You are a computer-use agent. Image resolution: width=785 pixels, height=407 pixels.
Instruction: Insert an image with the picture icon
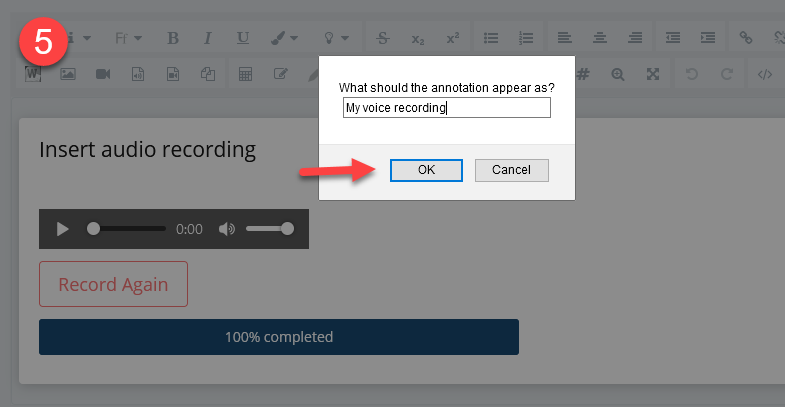pyautogui.click(x=68, y=74)
